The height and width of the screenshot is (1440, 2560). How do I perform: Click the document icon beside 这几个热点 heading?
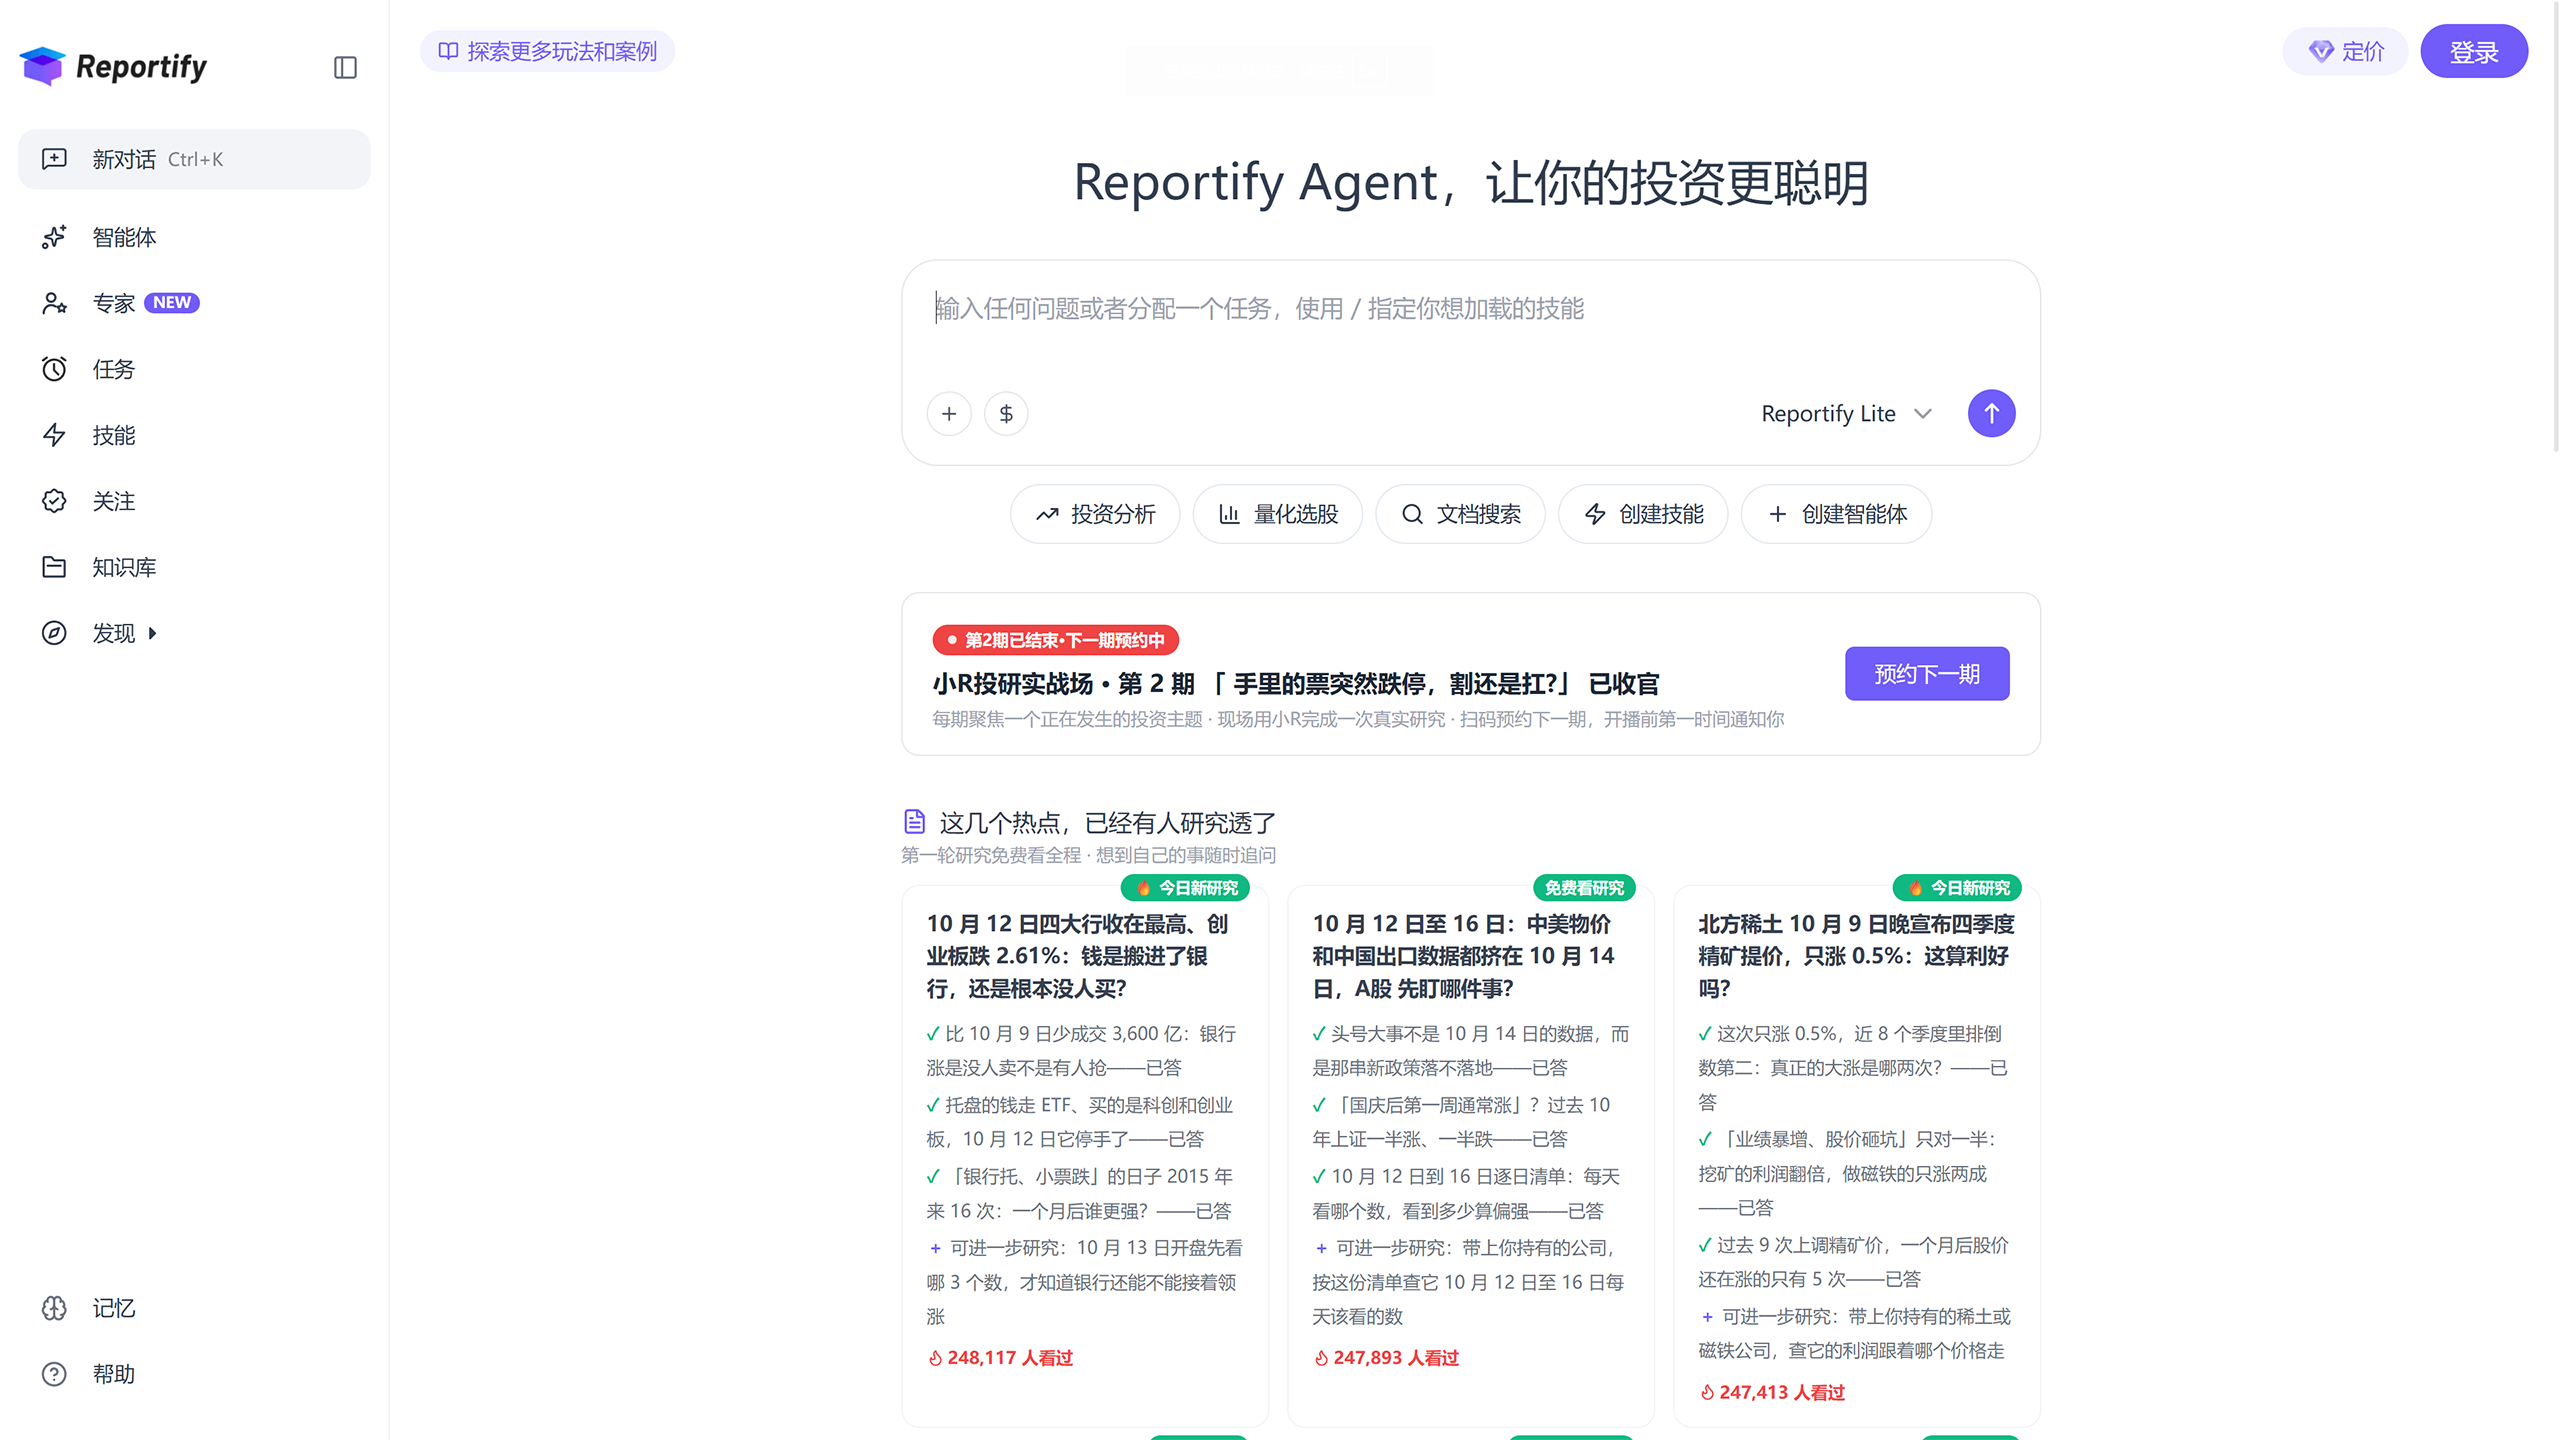[914, 822]
